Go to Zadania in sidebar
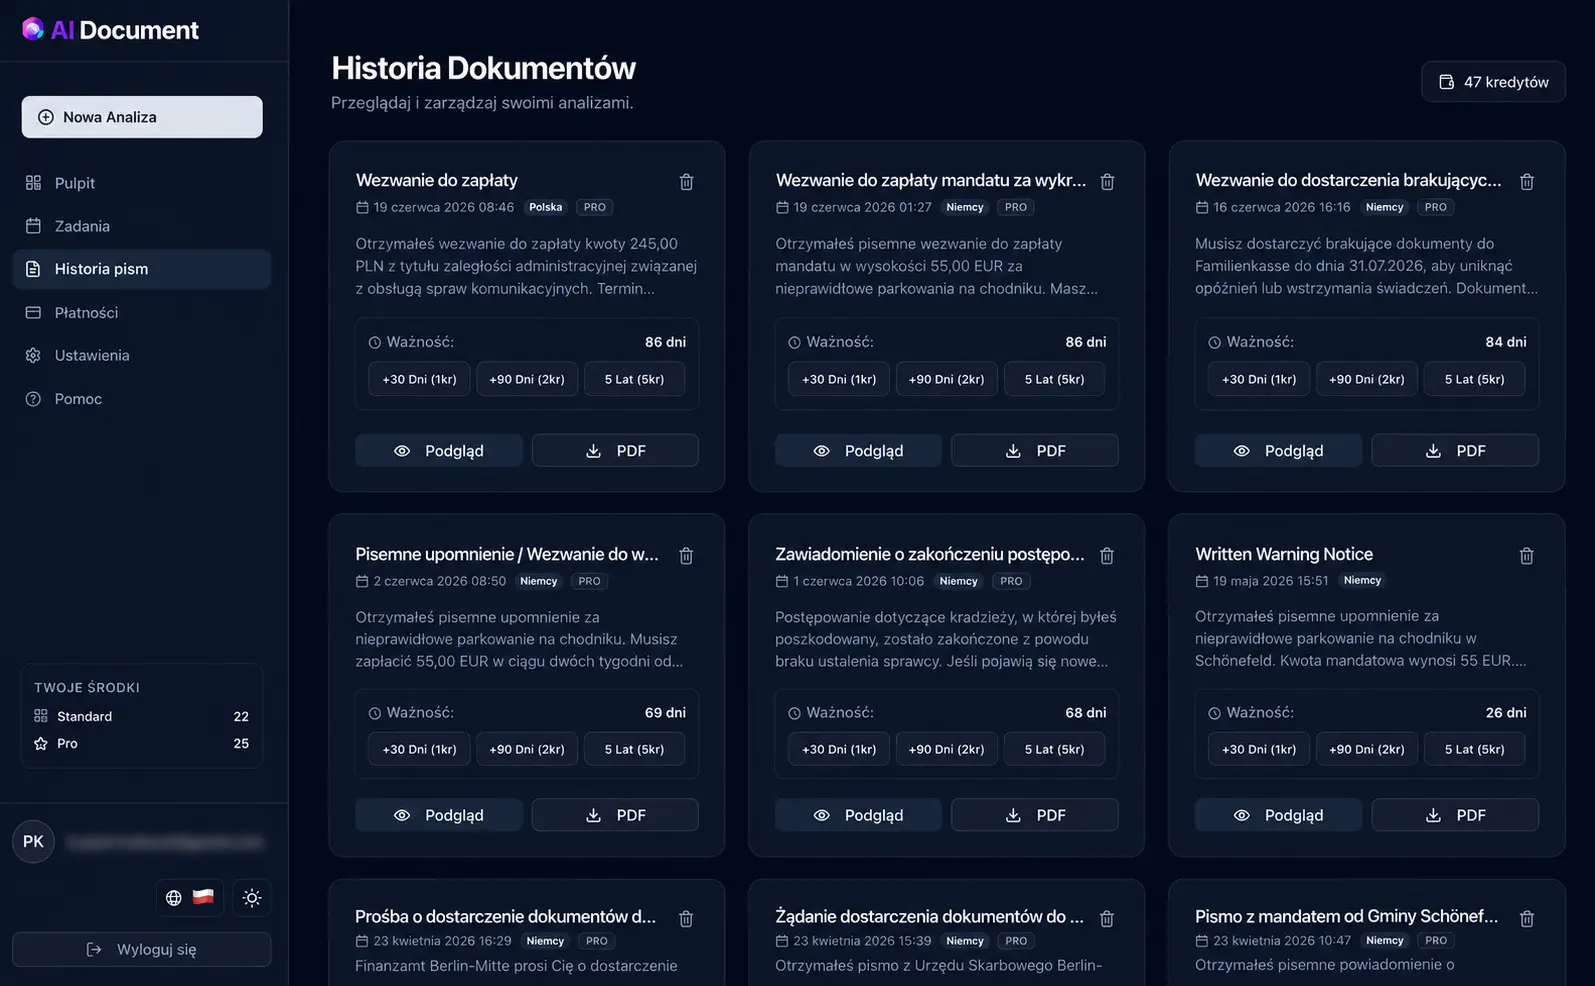 pyautogui.click(x=141, y=226)
